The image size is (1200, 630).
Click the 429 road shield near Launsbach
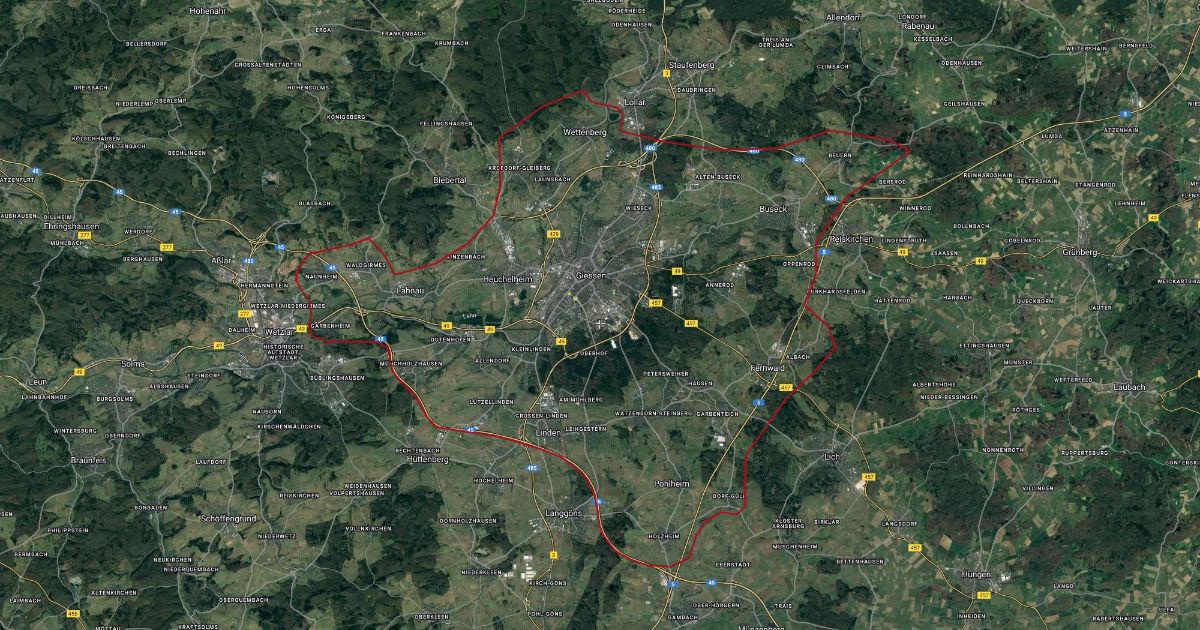pos(554,232)
